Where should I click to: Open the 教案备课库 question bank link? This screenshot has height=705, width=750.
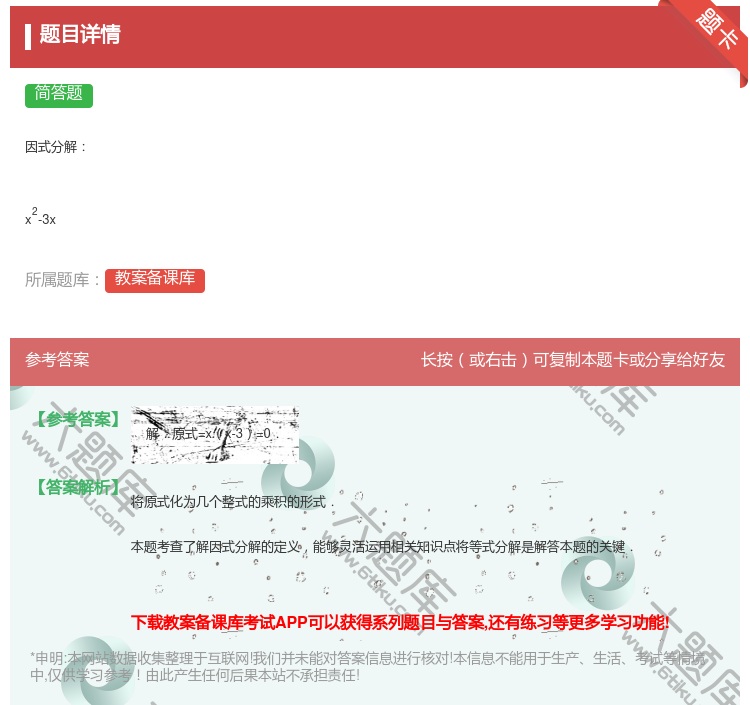(x=155, y=280)
